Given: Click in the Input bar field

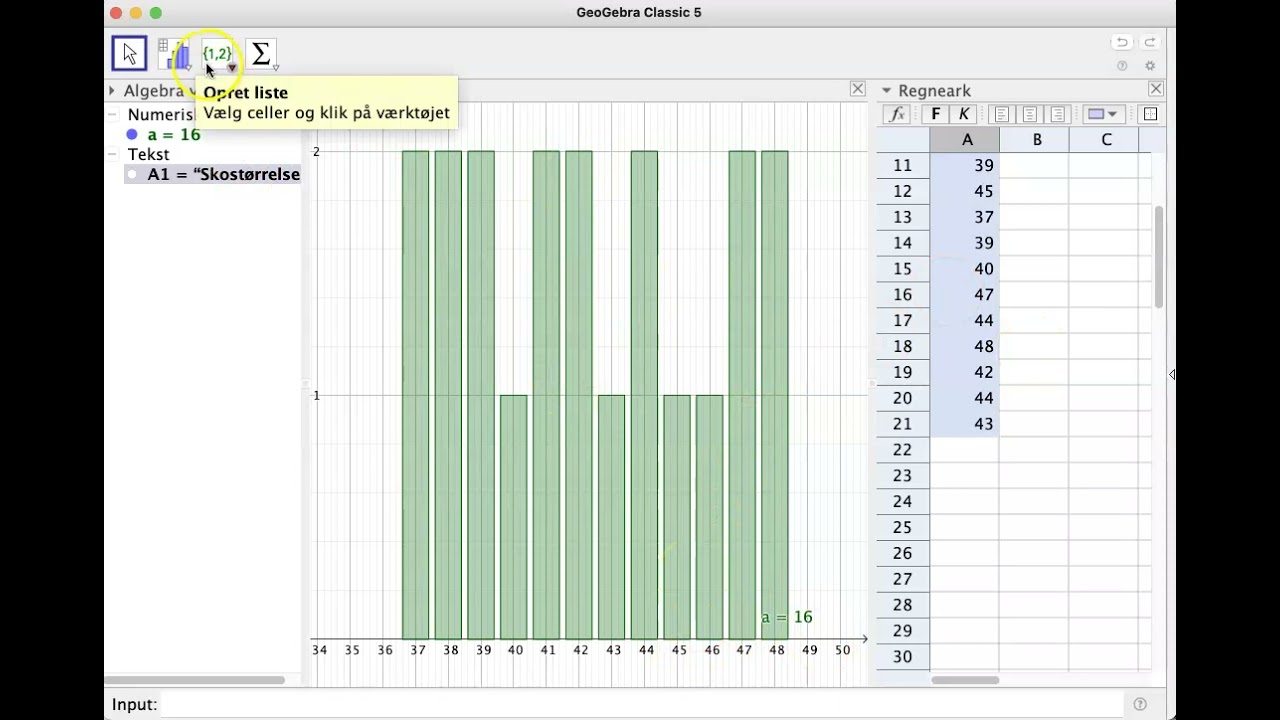Looking at the screenshot, I should pos(642,704).
